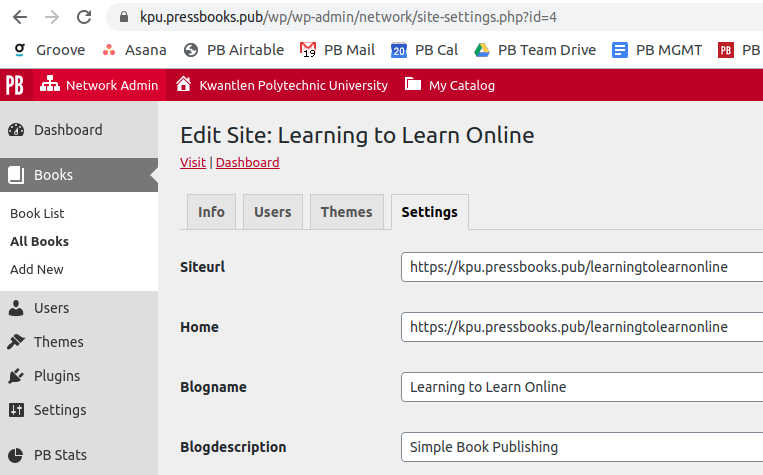Click the Visit link under site title
Viewport: 763px width, 475px height.
pyautogui.click(x=192, y=163)
